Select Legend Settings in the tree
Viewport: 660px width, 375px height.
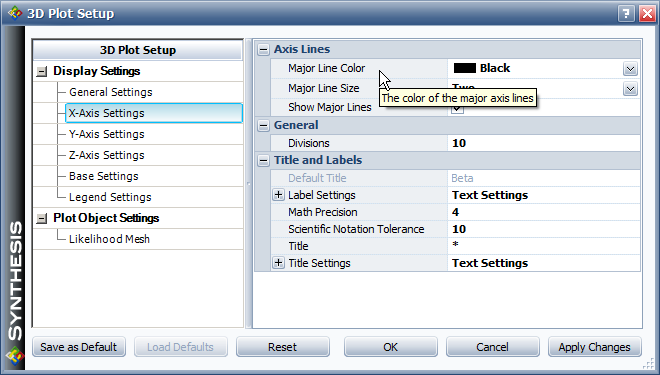coord(110,197)
